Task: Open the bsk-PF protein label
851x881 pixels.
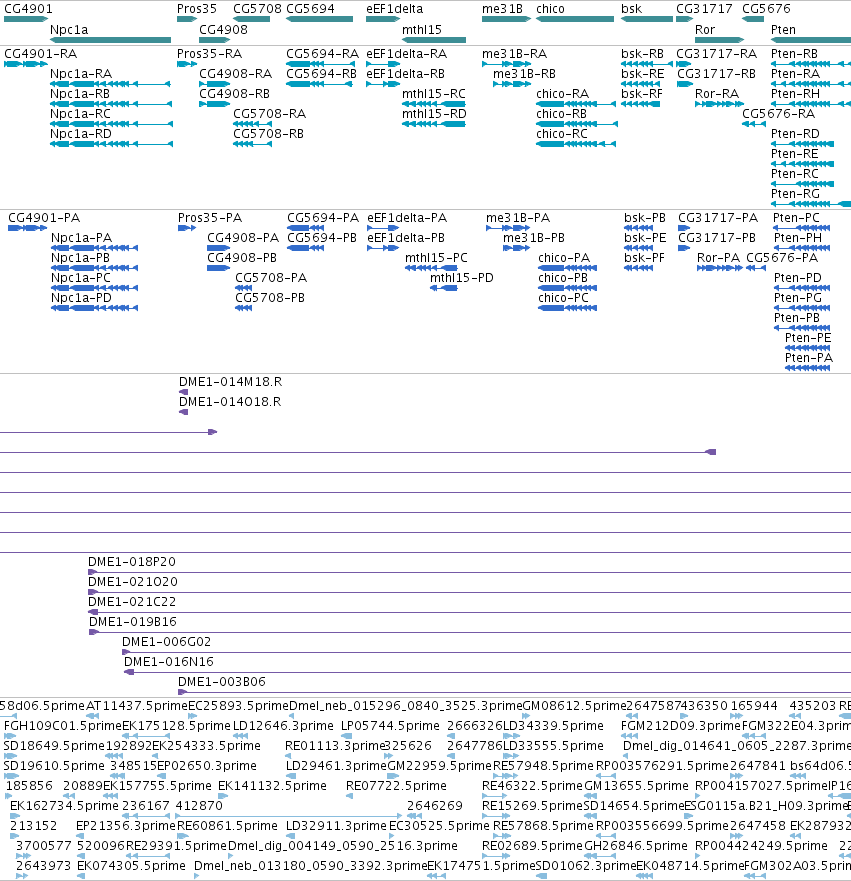Action: [644, 258]
